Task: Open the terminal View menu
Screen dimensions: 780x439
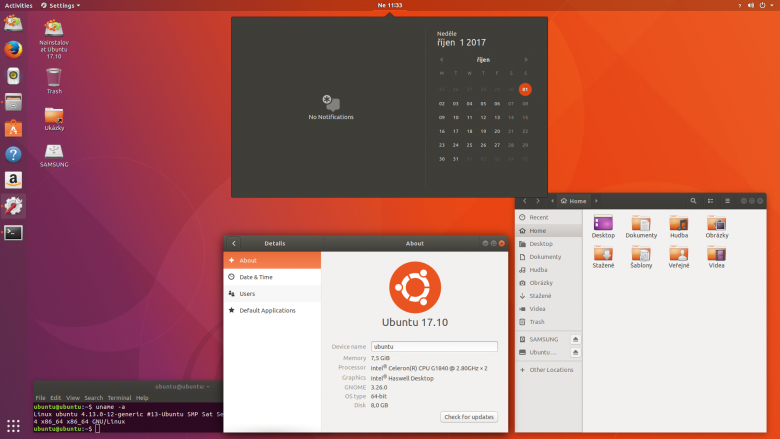Action: coord(73,398)
